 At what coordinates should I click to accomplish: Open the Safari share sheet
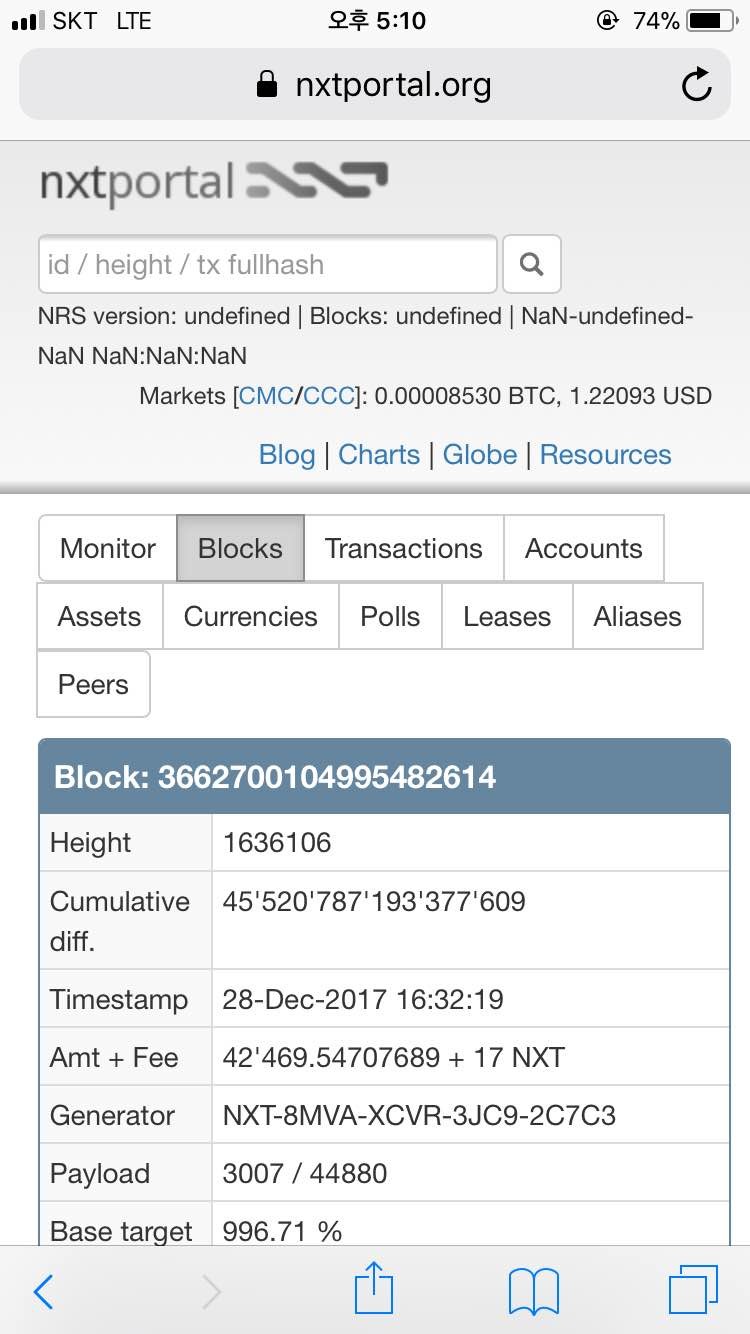374,1289
